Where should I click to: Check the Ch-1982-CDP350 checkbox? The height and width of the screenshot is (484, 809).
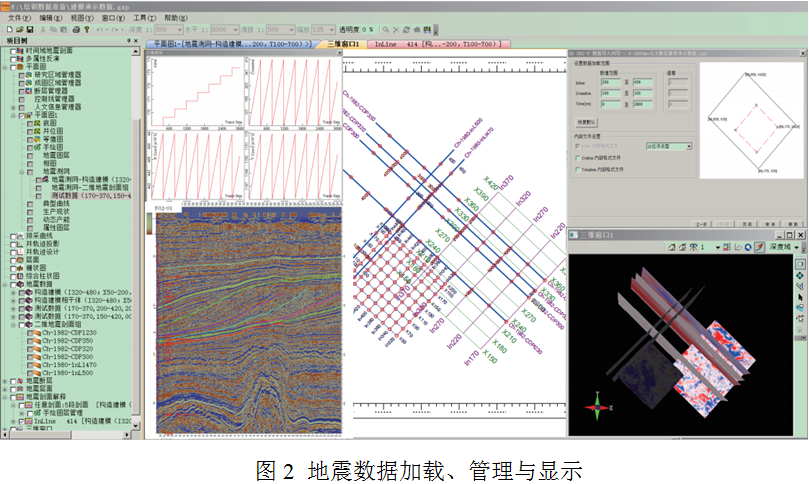pos(30,341)
